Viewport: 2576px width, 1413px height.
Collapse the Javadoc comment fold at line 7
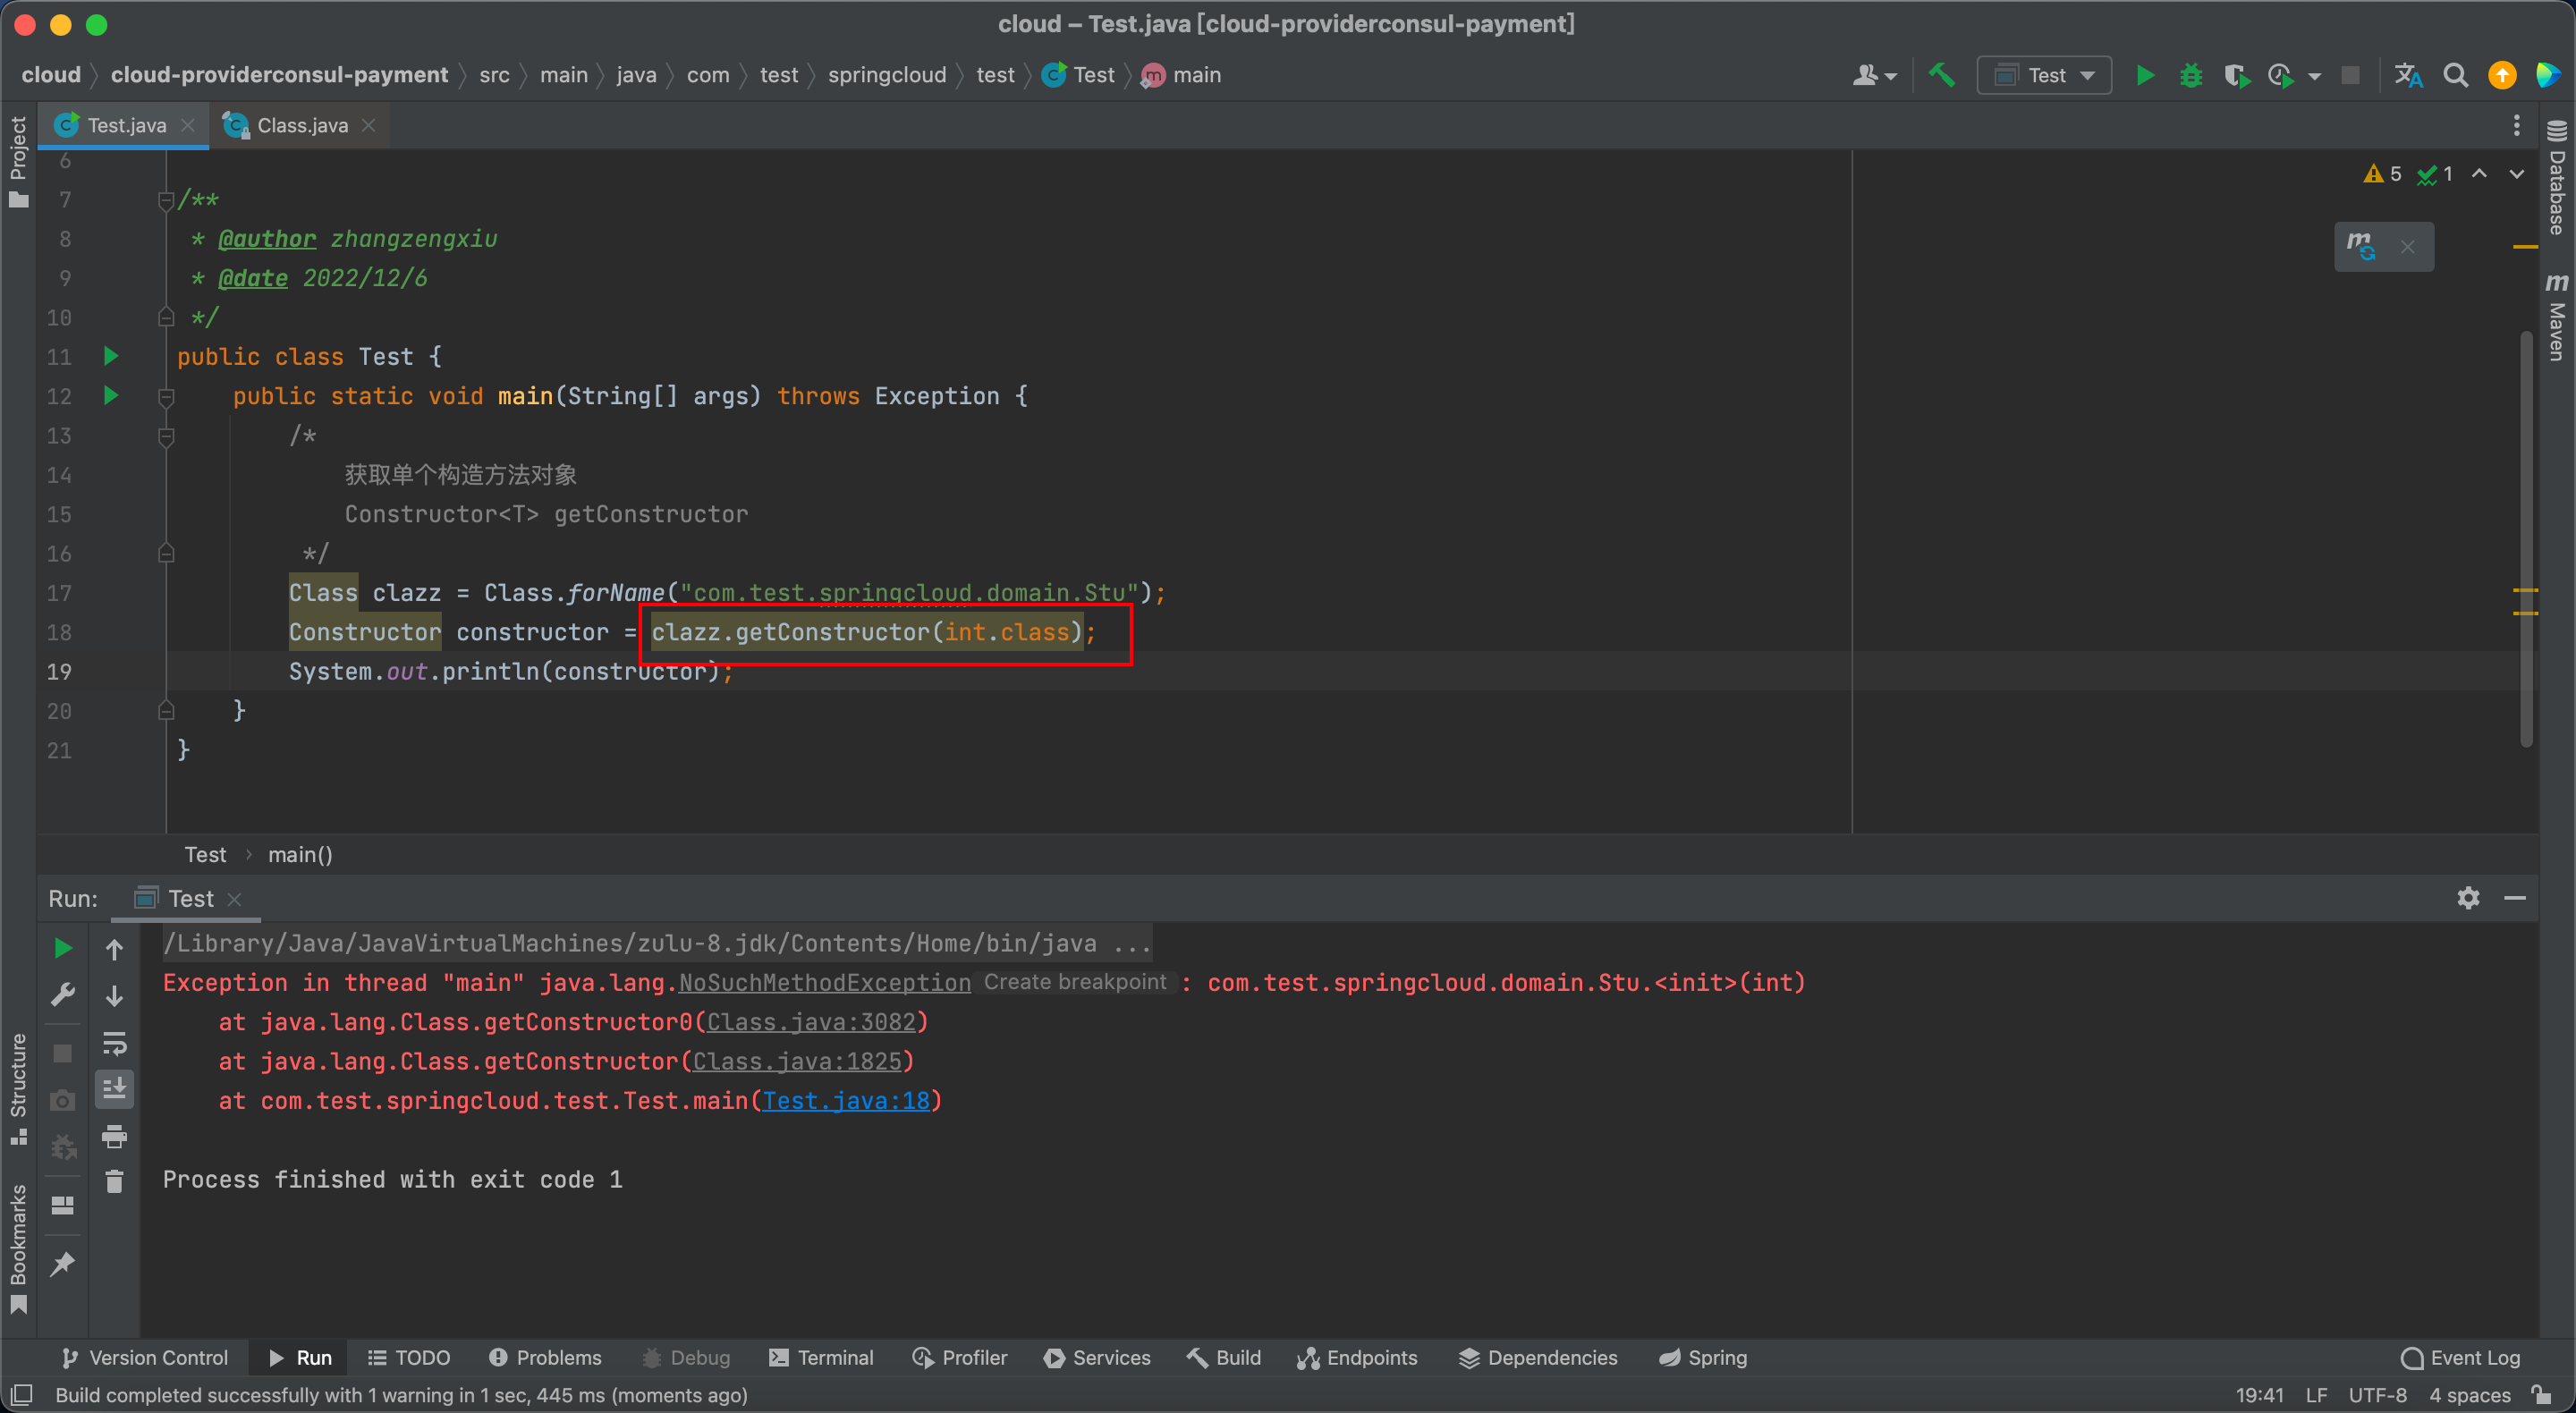pos(166,200)
